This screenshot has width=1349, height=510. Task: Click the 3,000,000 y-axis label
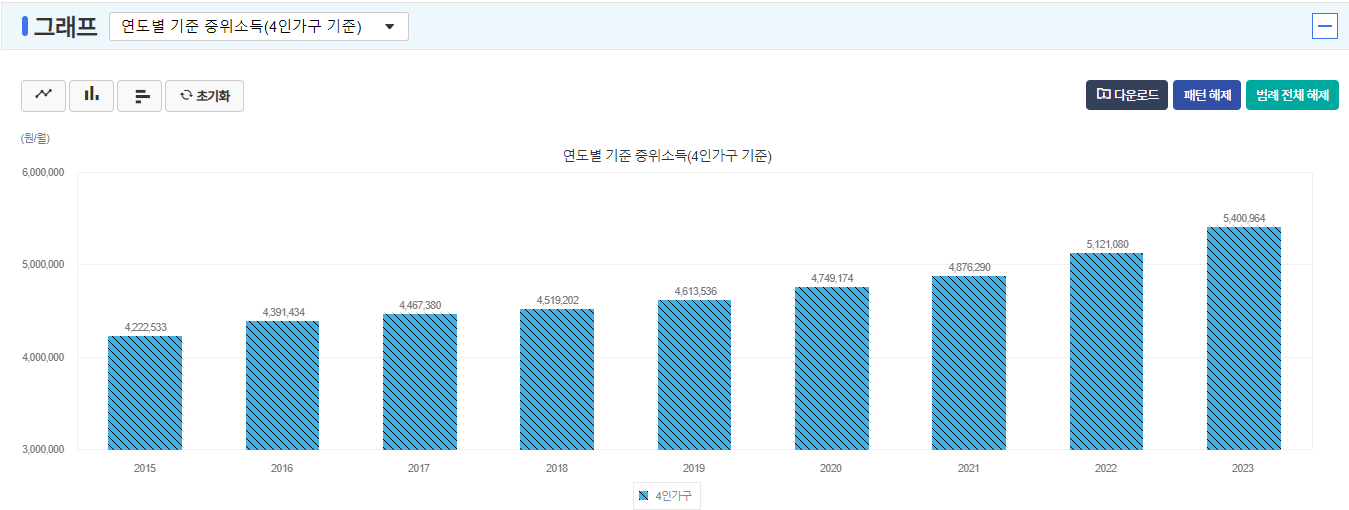tap(43, 450)
